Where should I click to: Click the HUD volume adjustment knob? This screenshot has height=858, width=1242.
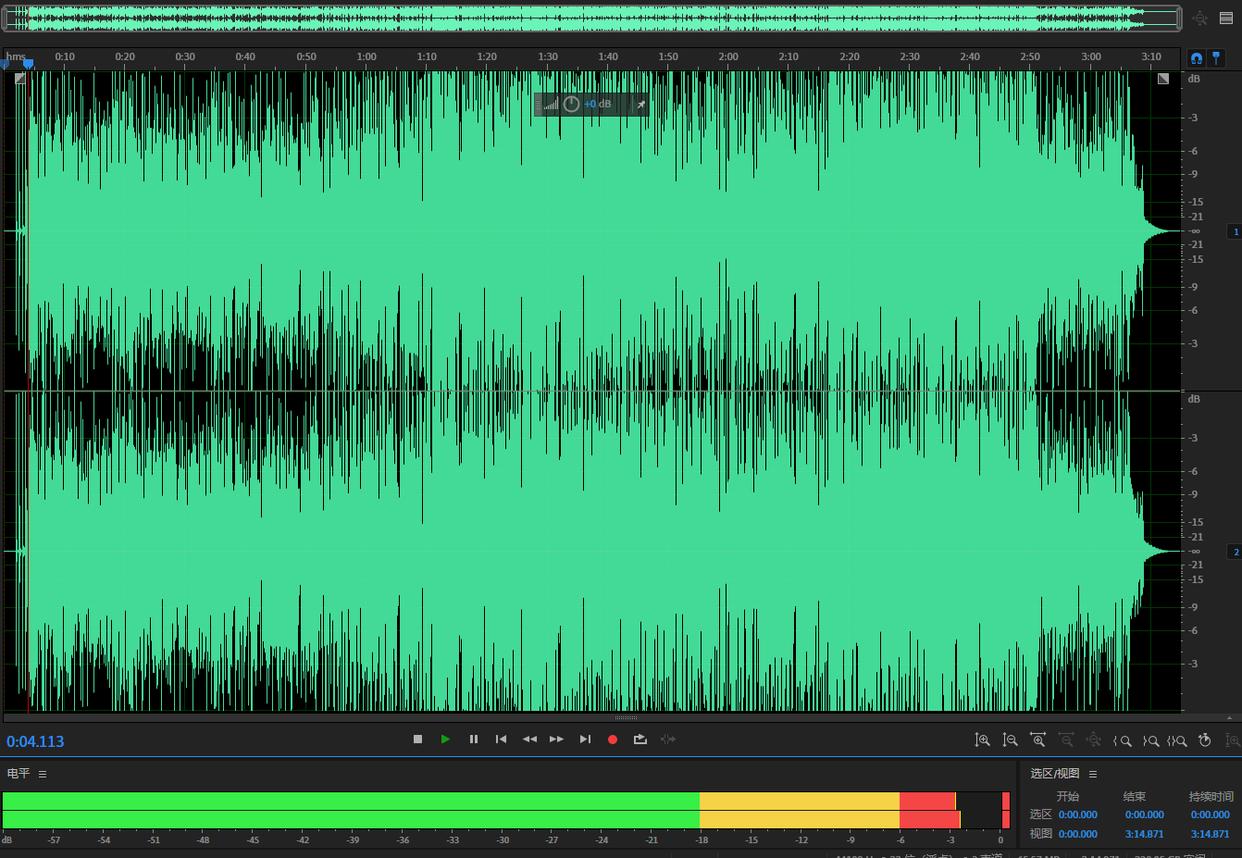pos(571,104)
